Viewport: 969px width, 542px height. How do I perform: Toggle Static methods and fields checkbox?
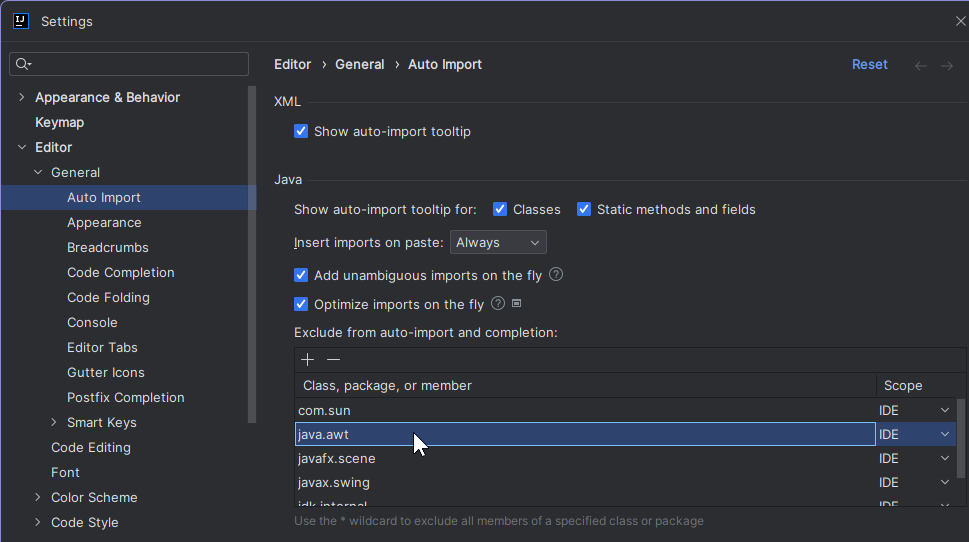pos(584,209)
